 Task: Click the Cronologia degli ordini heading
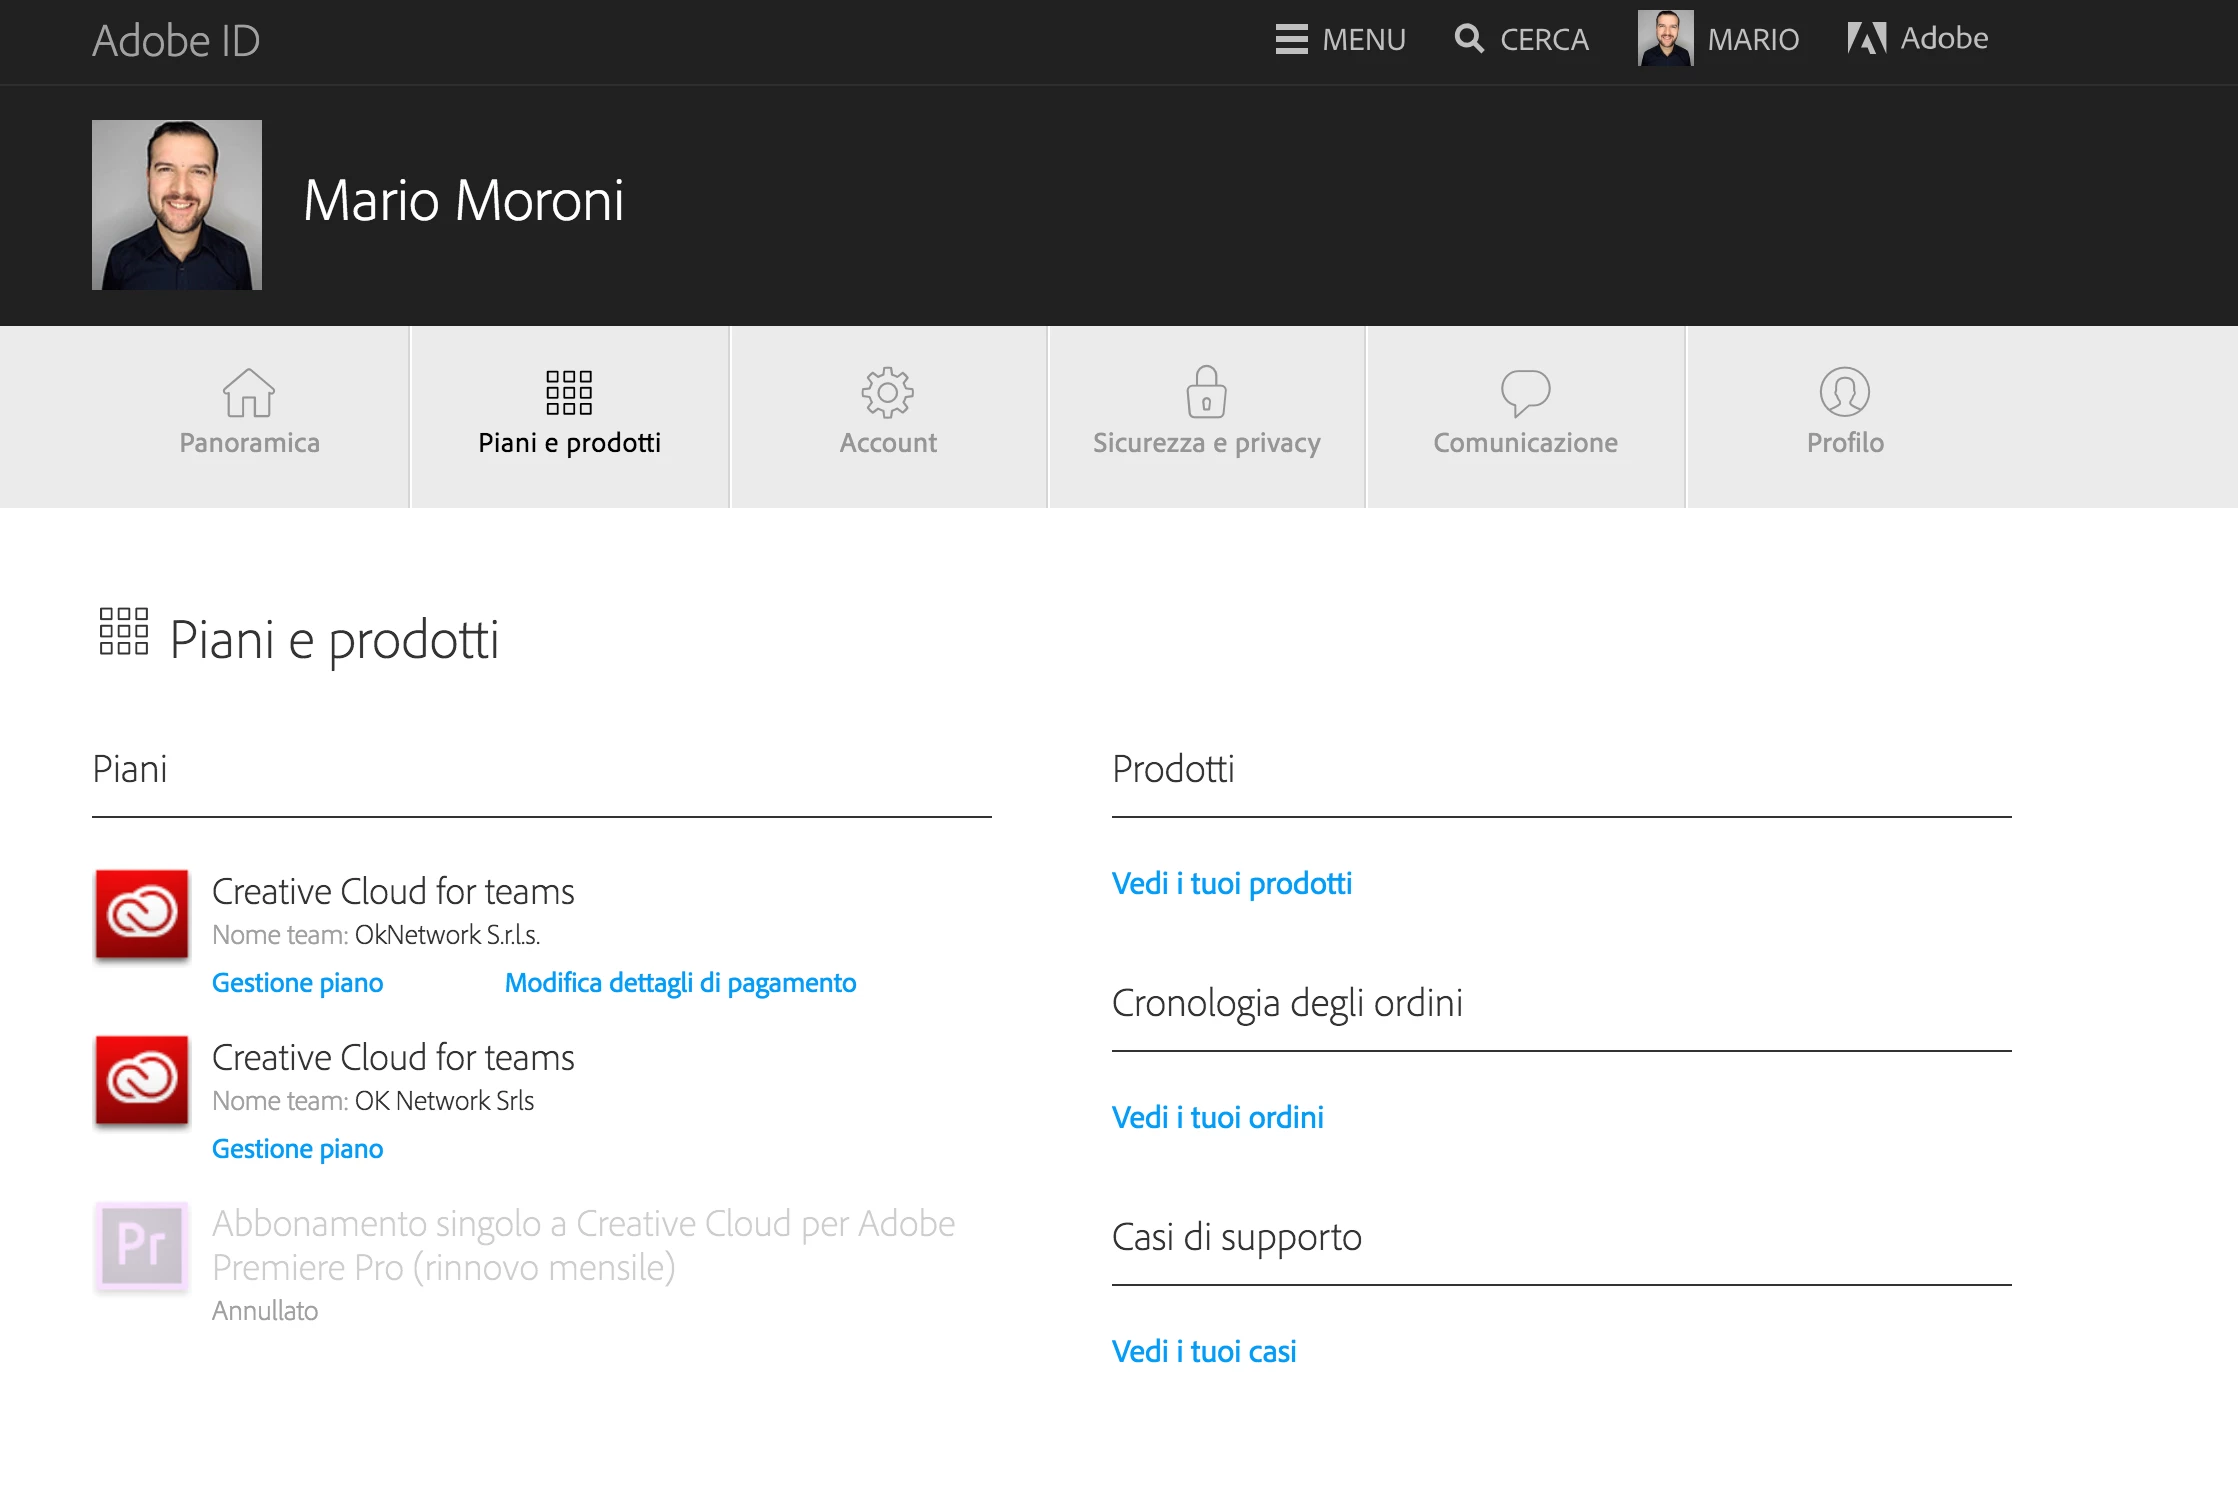(x=1287, y=1003)
